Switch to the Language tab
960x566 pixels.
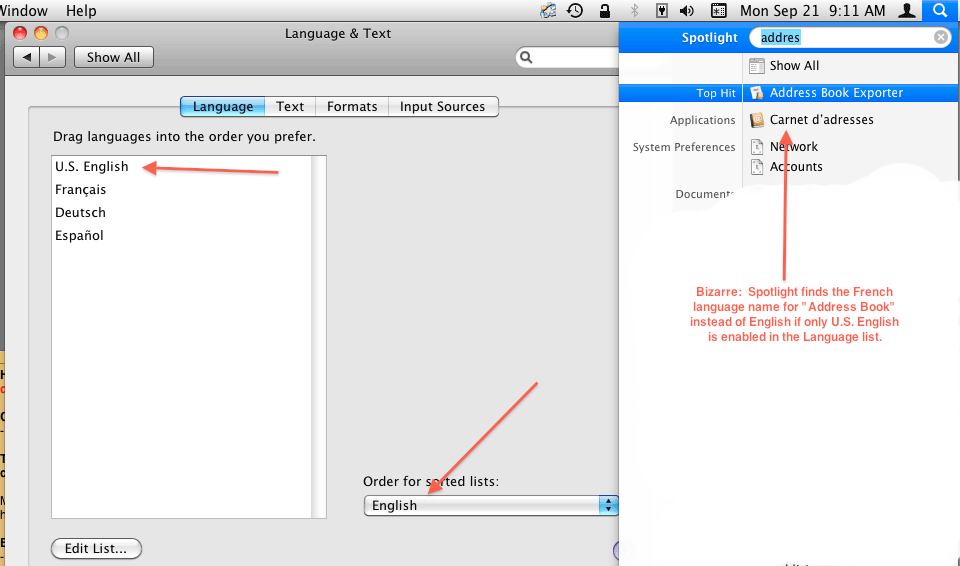coord(223,107)
